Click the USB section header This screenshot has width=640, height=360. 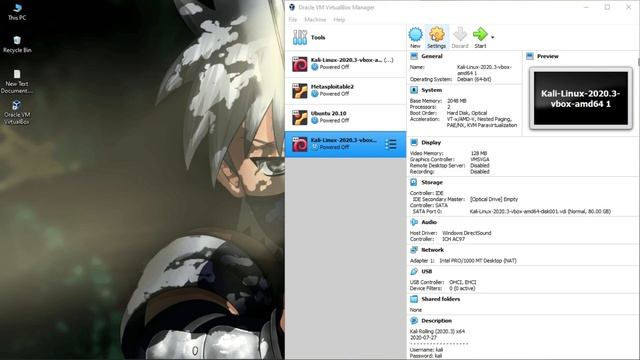pyautogui.click(x=427, y=271)
